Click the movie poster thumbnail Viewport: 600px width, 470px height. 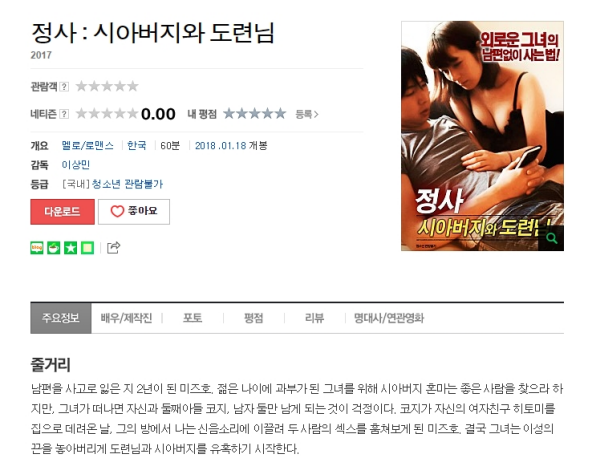pyautogui.click(x=482, y=136)
